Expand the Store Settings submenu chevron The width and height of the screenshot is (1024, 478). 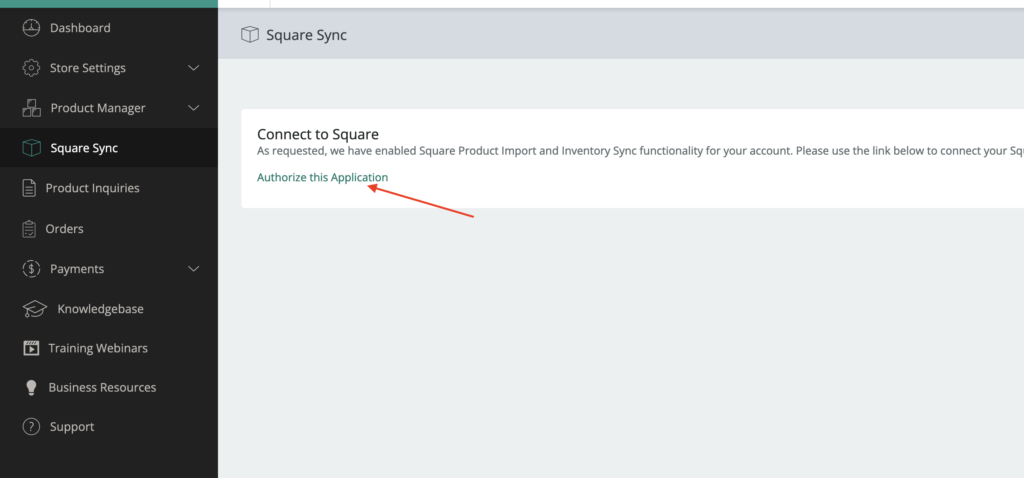coord(194,68)
